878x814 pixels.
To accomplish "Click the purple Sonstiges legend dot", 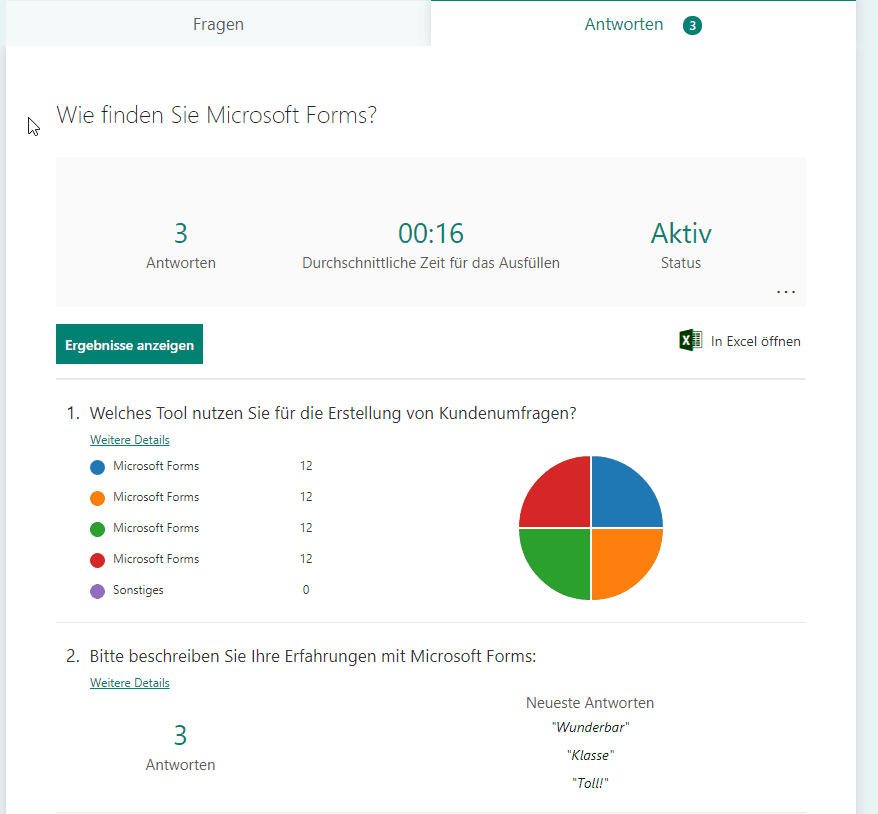I will pyautogui.click(x=97, y=591).
